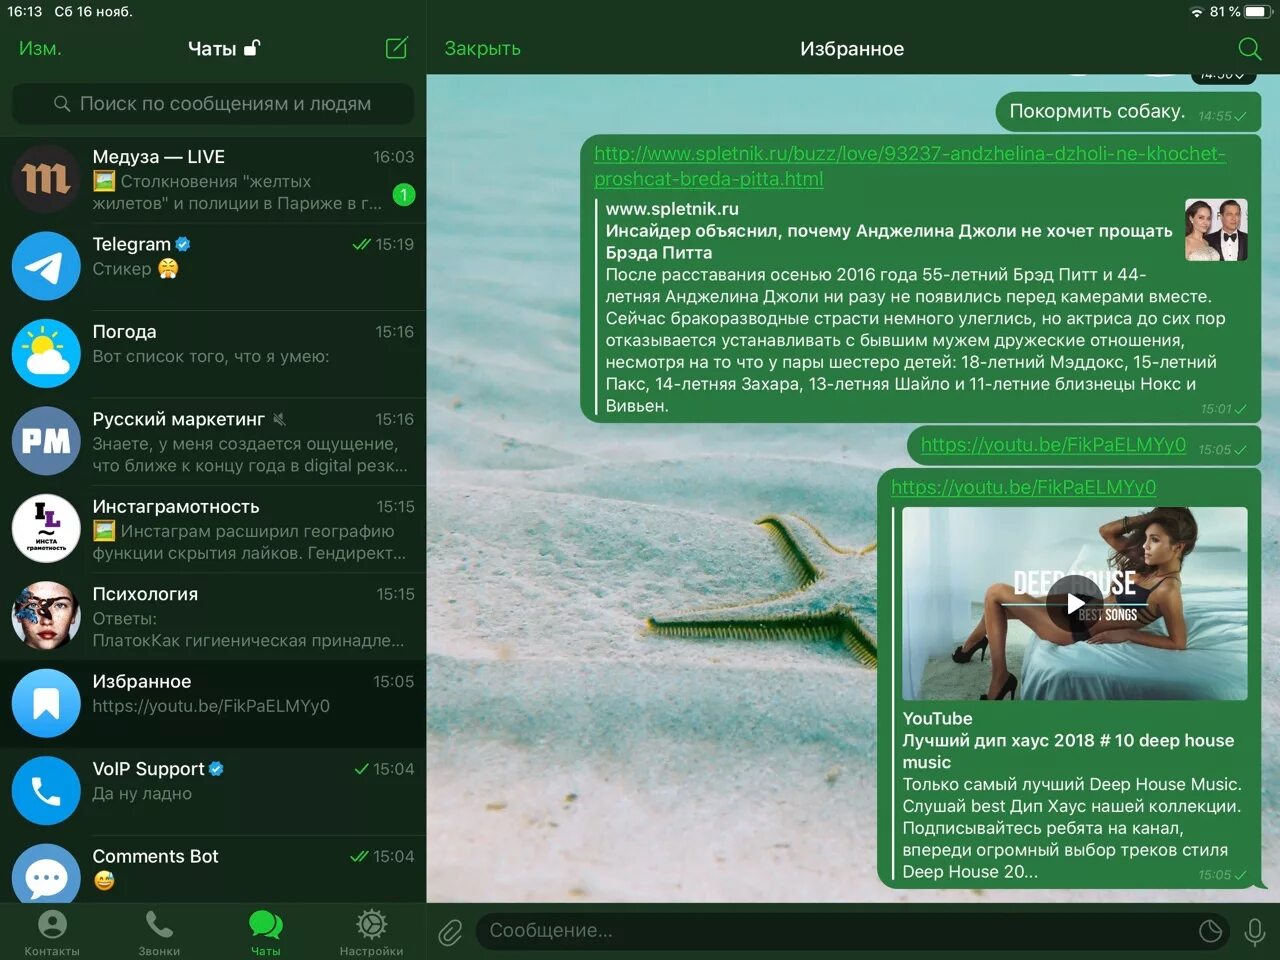Image resolution: width=1280 pixels, height=960 pixels.
Task: Open the Русский маркетинг chat row text
Action: [249, 455]
